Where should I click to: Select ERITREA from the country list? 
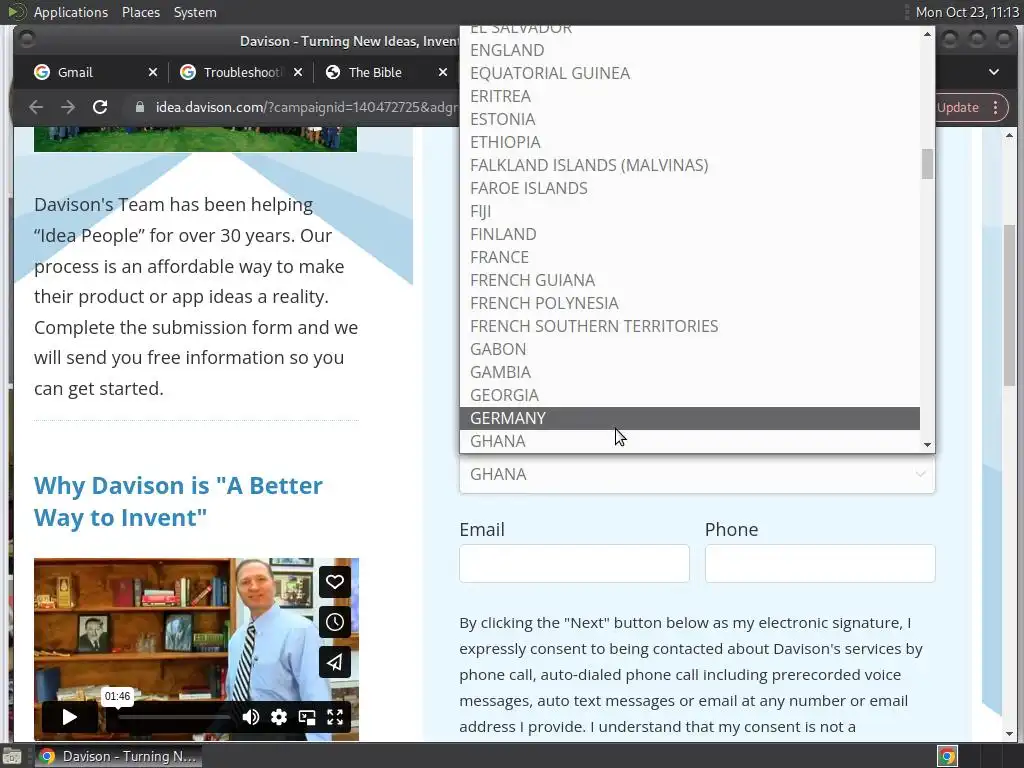click(690, 96)
